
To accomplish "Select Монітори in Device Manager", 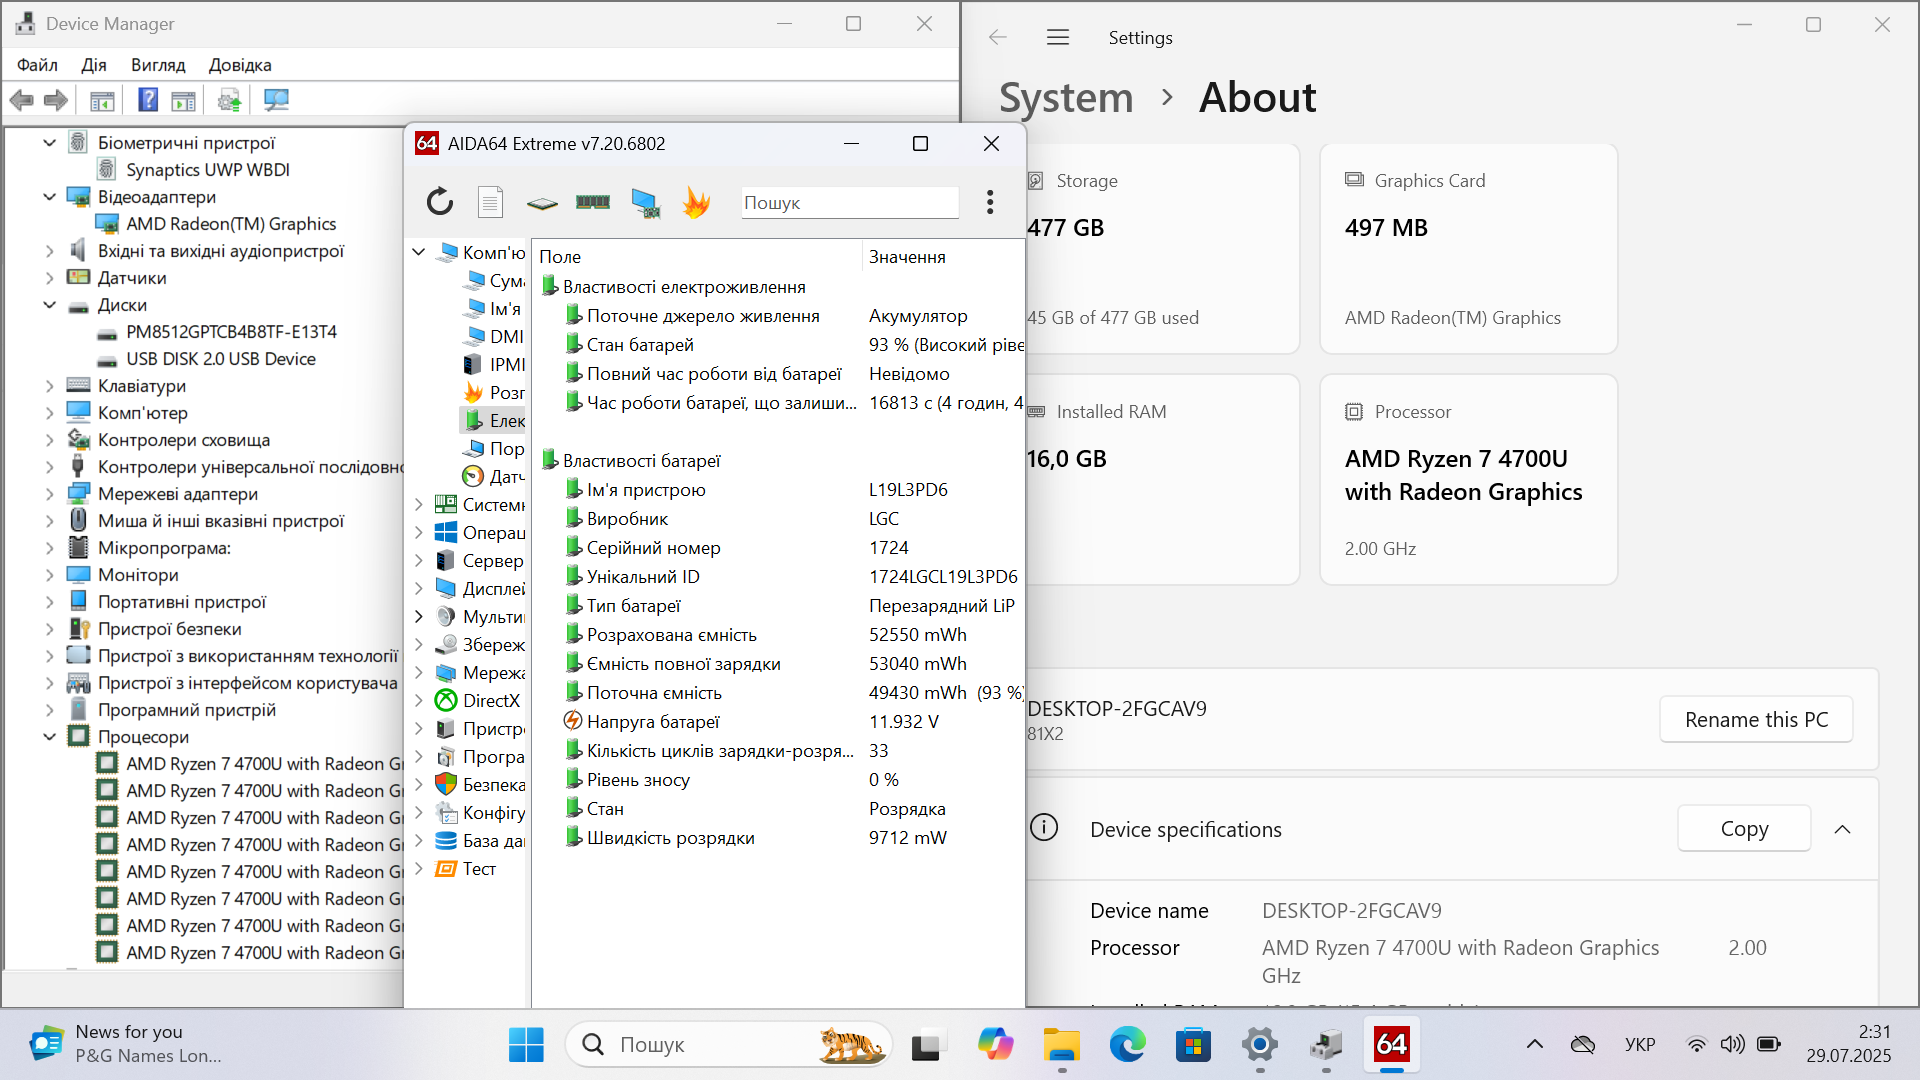I will pyautogui.click(x=138, y=575).
